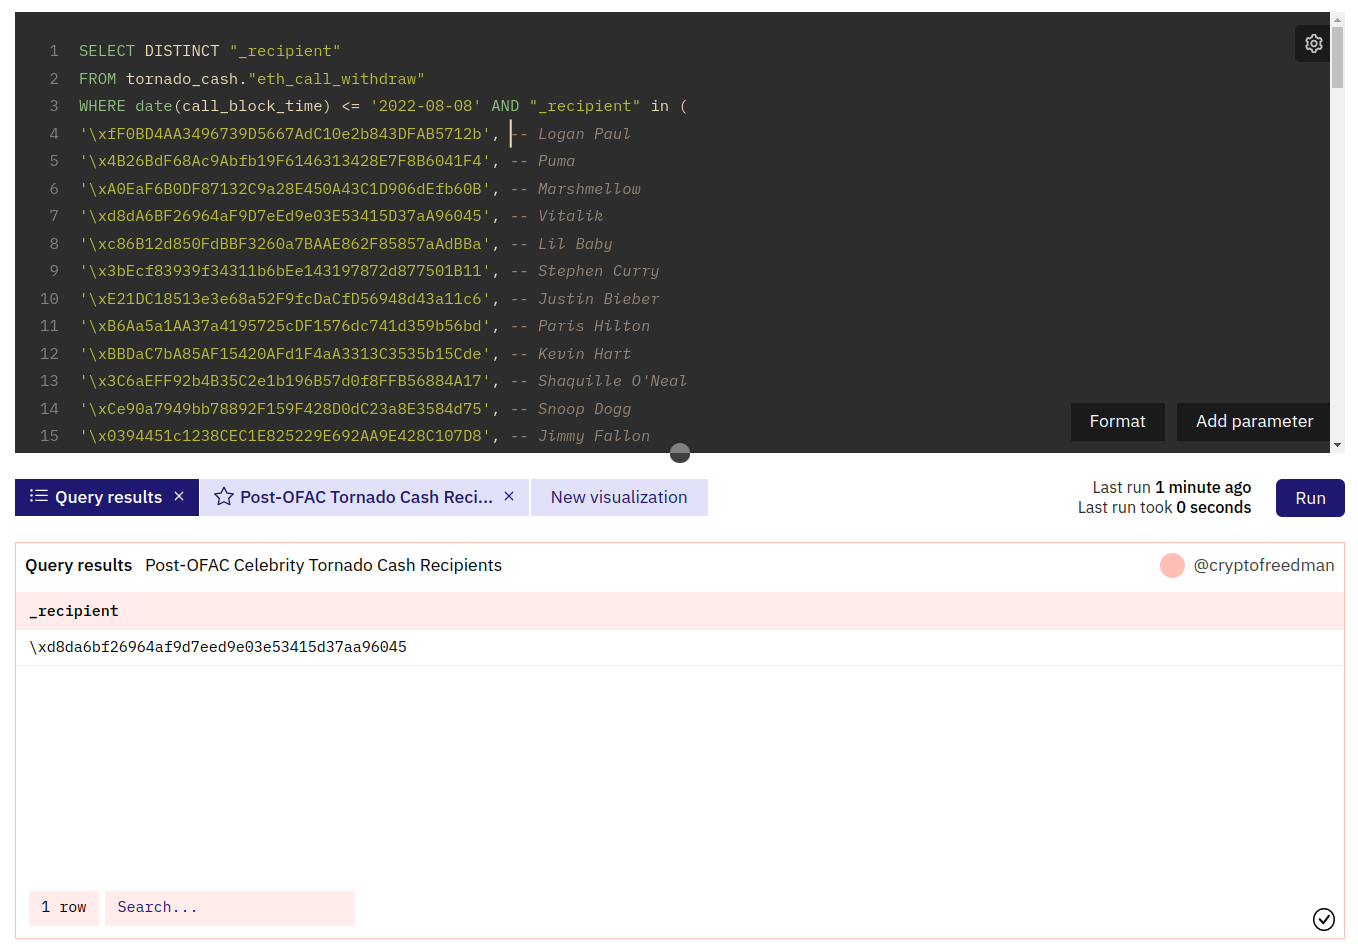Click the Last run 1 minute ago text
Viewport: 1358px width, 950px height.
click(1171, 487)
